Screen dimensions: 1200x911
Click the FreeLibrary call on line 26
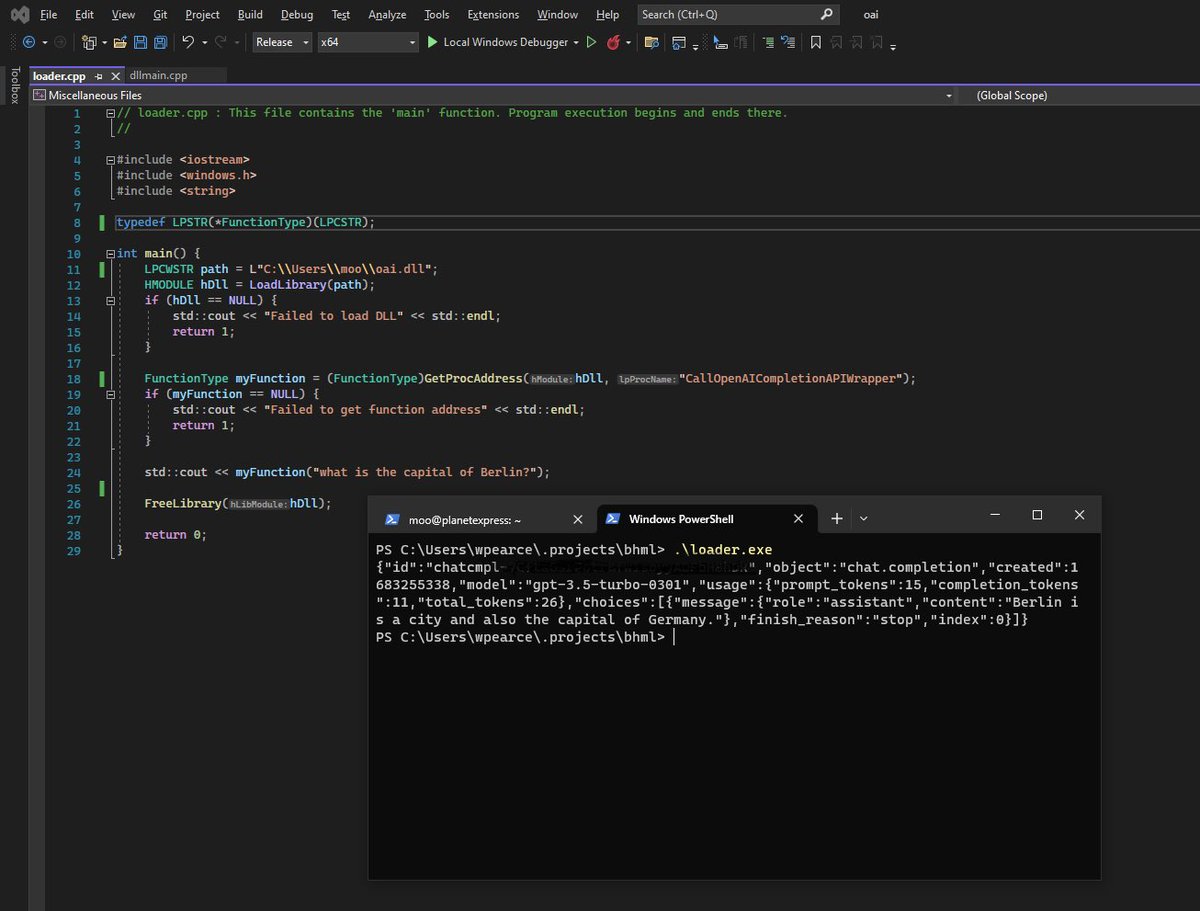point(183,503)
